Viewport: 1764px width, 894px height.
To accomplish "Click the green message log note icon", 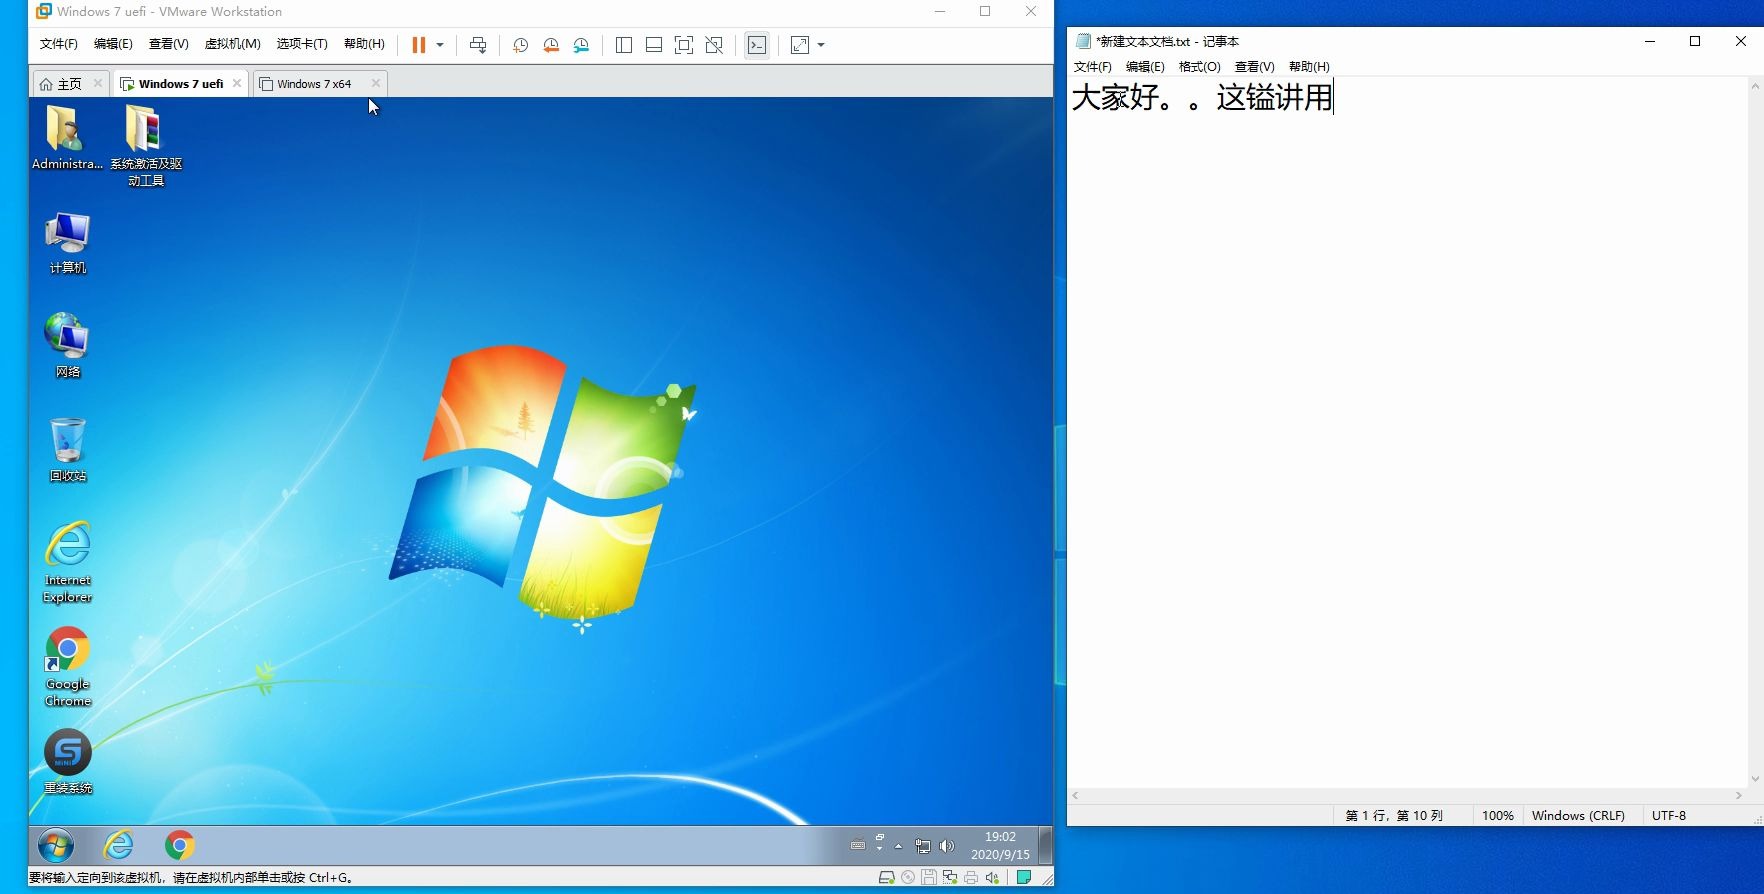I will [1024, 877].
